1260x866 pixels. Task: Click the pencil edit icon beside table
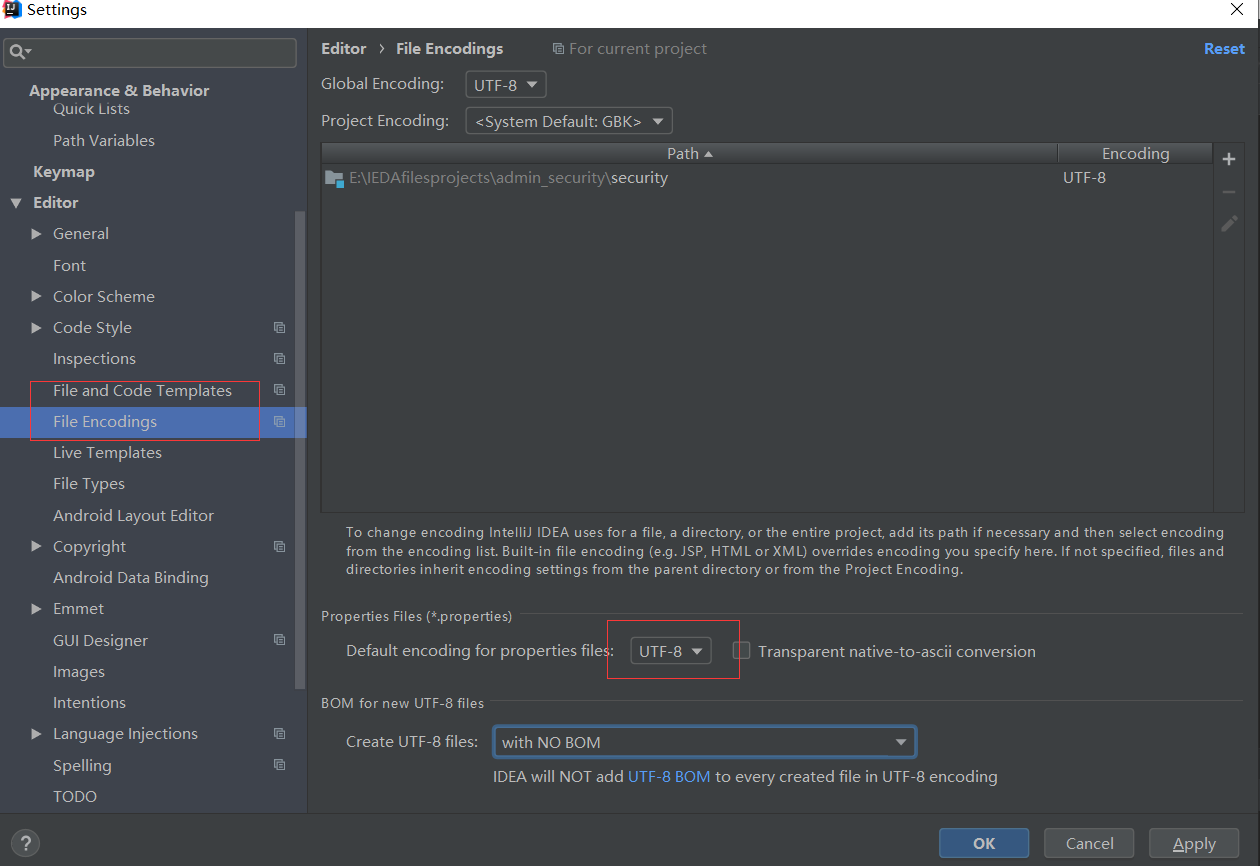(1229, 224)
